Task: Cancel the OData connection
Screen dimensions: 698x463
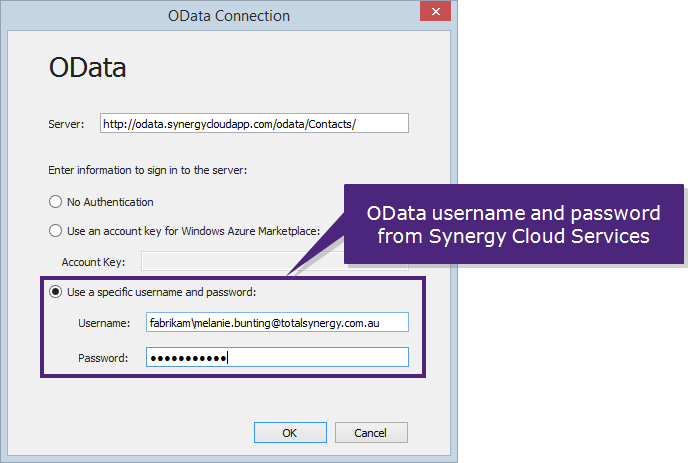Action: point(371,433)
